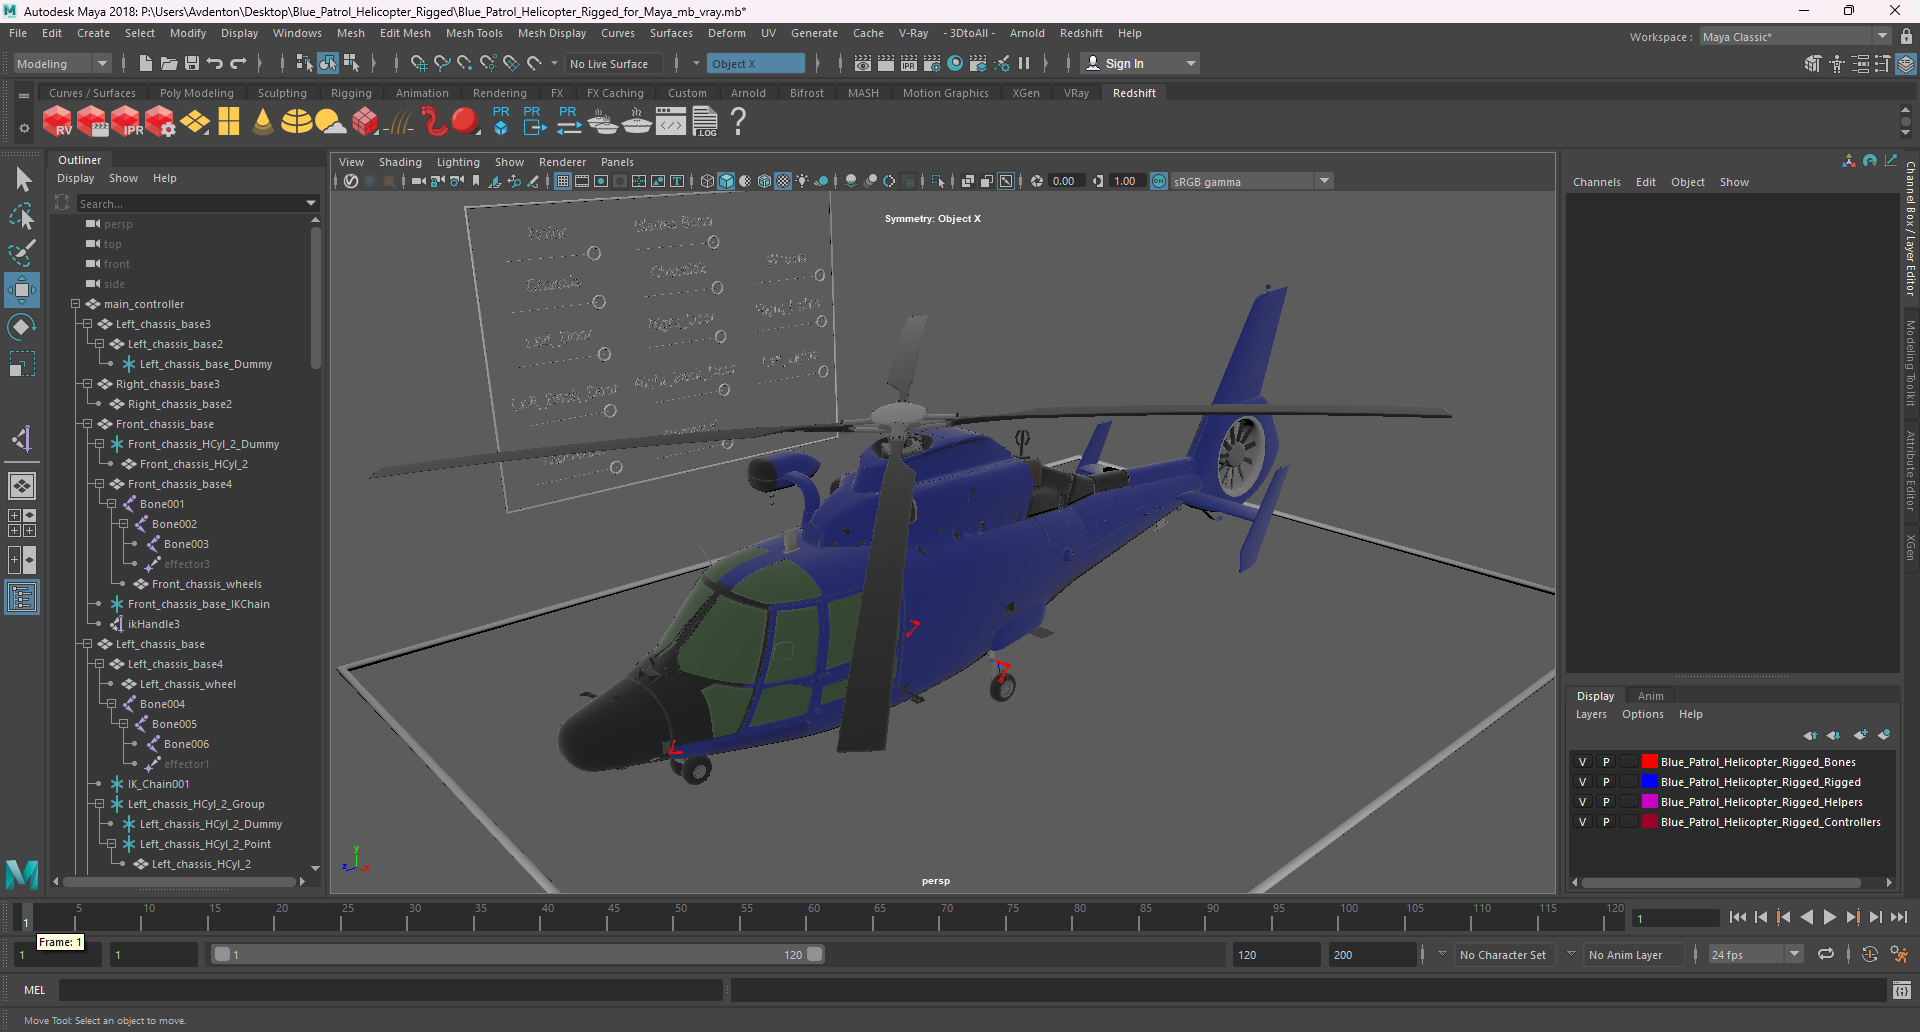
Task: Open the Modeling menu set dropdown
Action: [x=62, y=63]
